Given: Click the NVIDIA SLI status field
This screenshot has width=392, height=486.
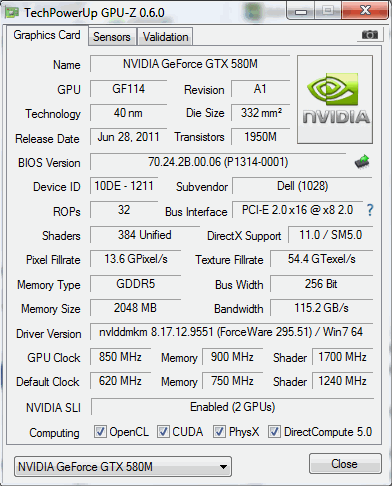Looking at the screenshot, I should pyautogui.click(x=232, y=407).
